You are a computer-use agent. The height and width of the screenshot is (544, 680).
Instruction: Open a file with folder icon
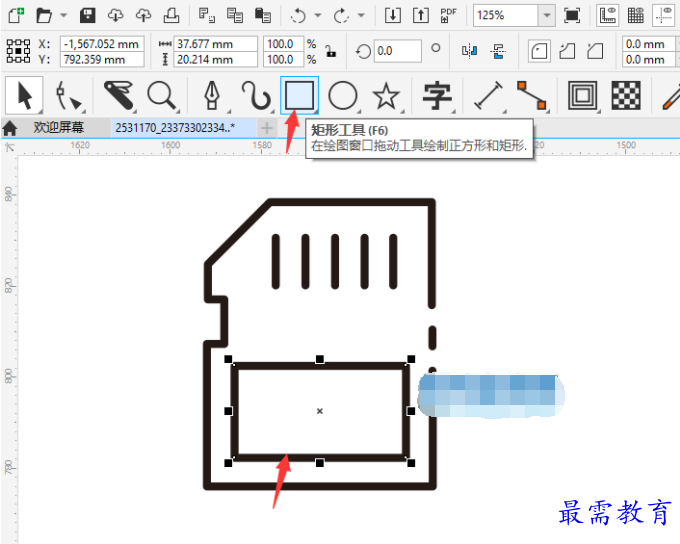tap(43, 16)
